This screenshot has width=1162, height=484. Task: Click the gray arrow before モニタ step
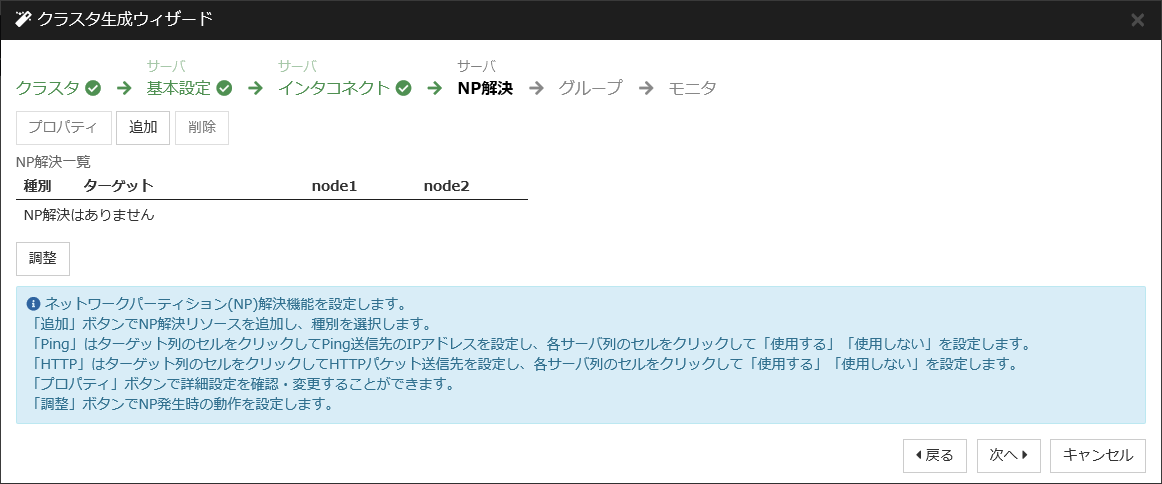point(646,88)
